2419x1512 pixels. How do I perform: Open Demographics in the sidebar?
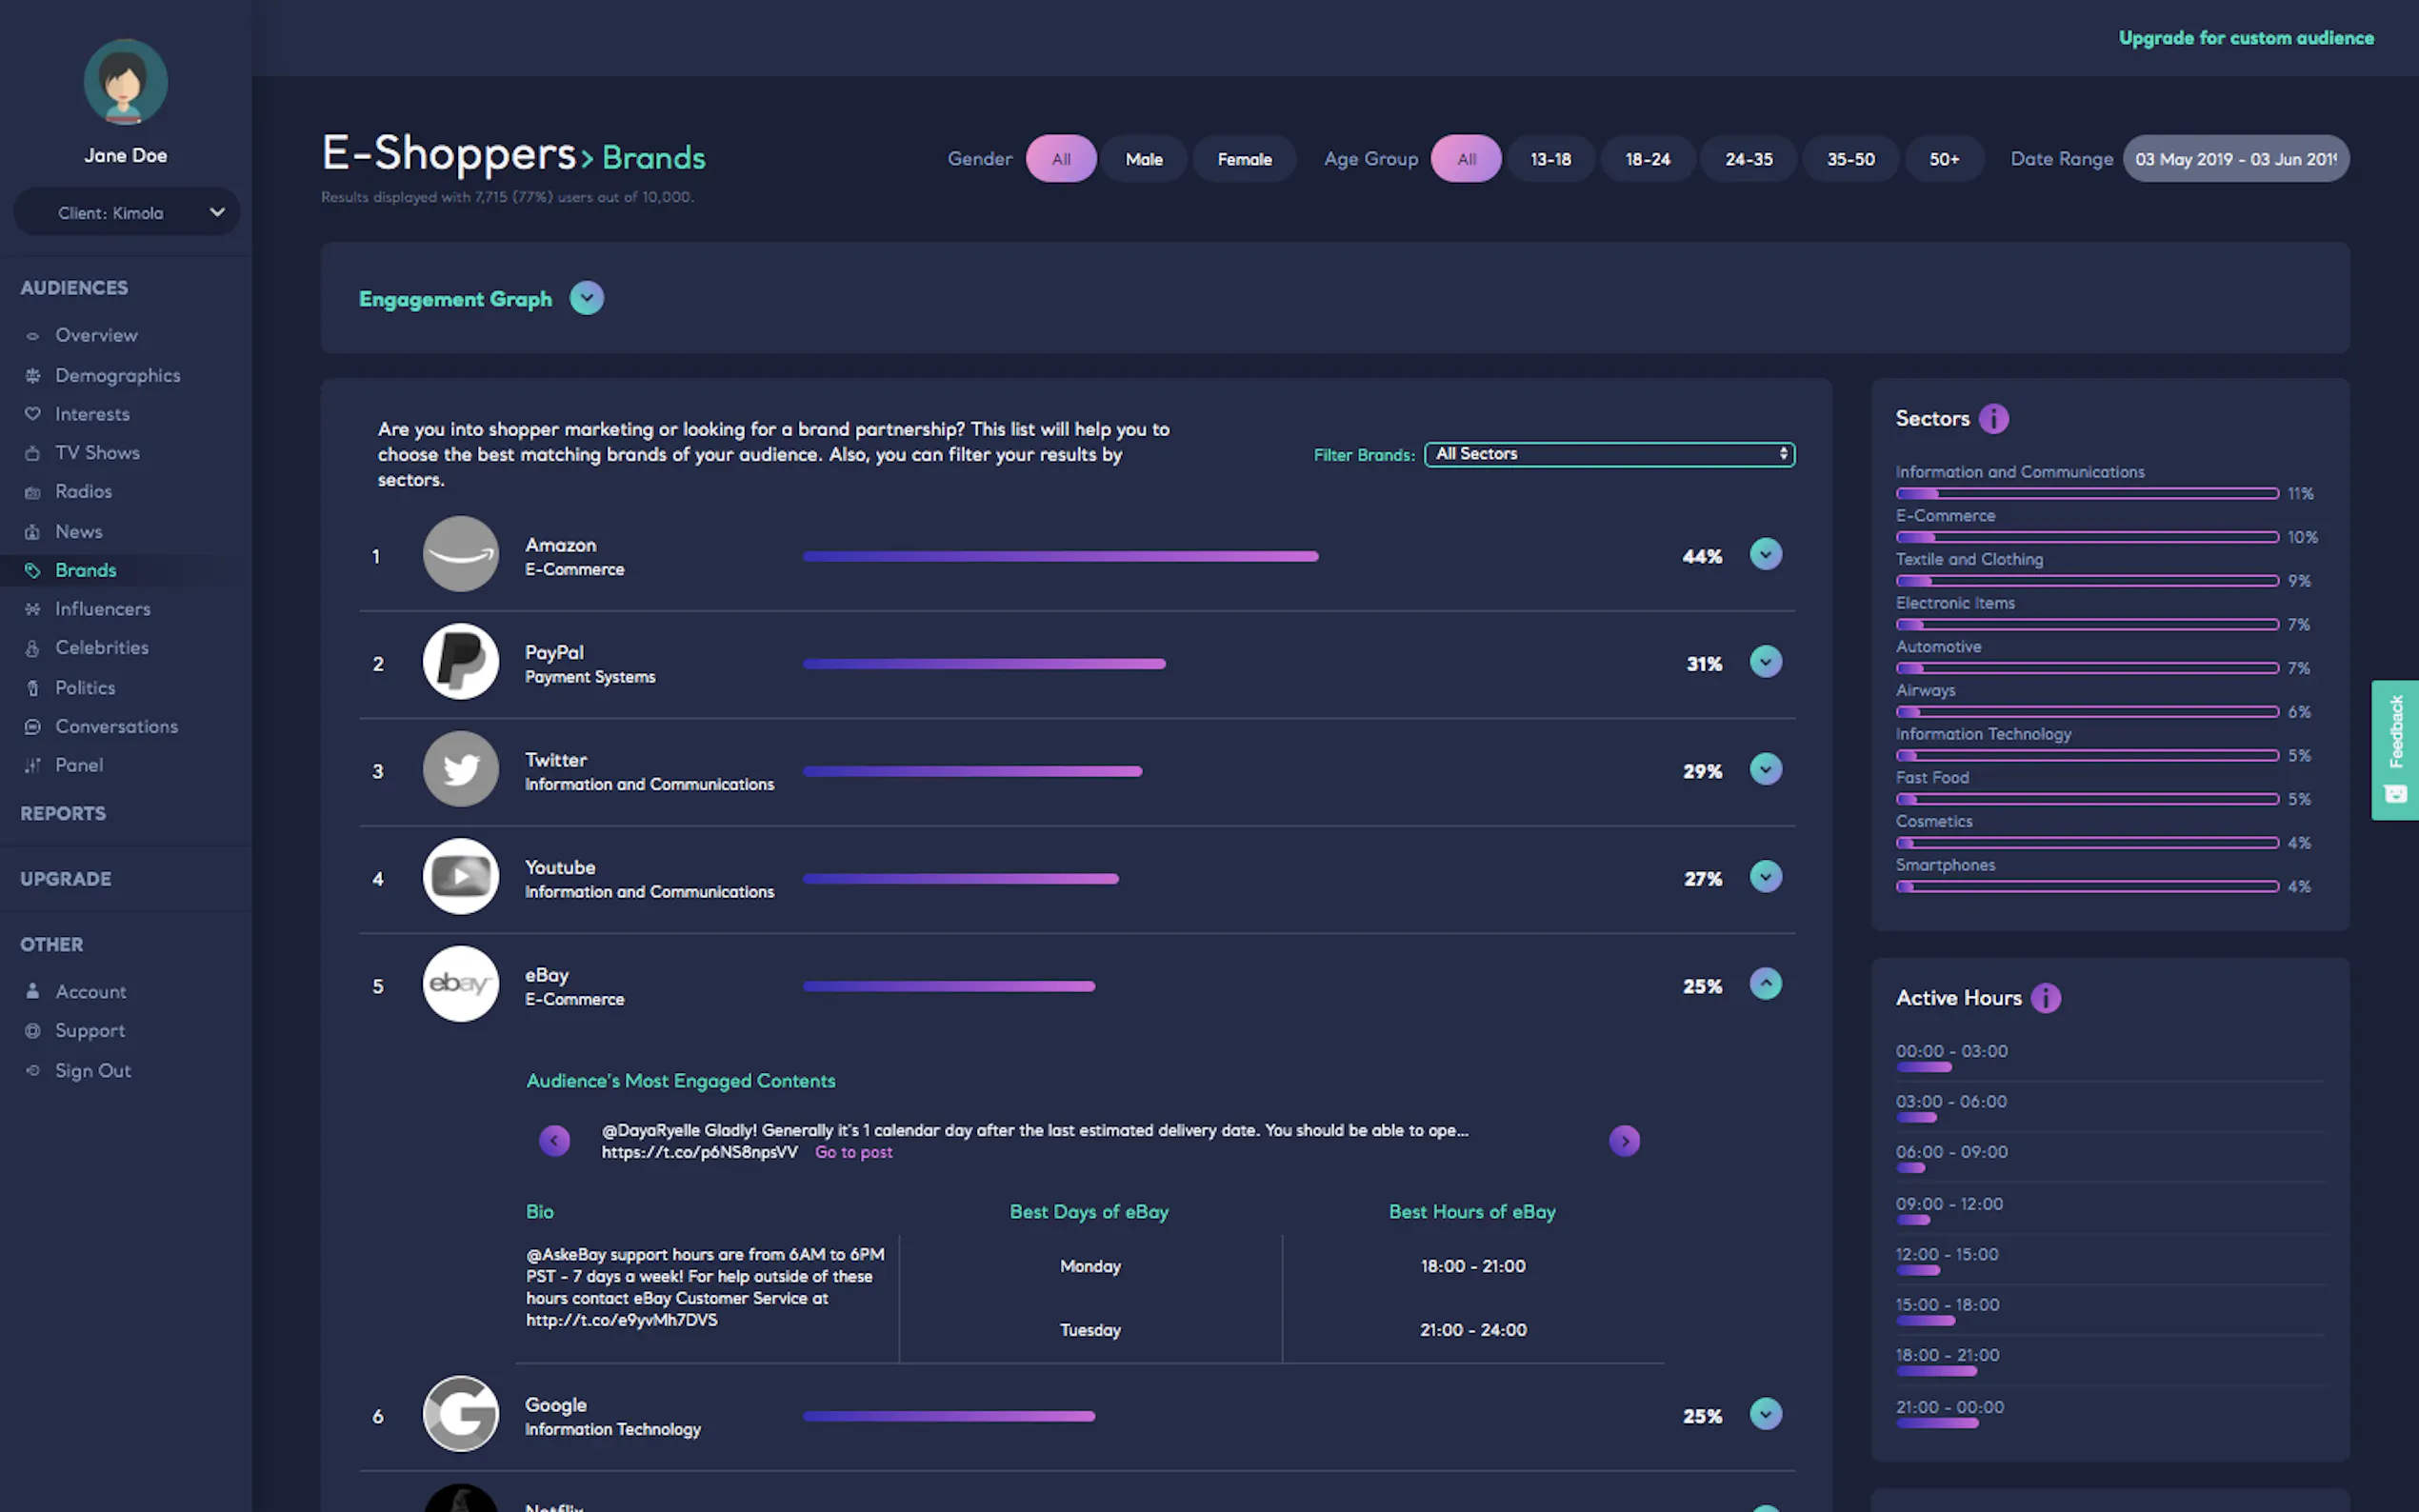click(x=117, y=375)
